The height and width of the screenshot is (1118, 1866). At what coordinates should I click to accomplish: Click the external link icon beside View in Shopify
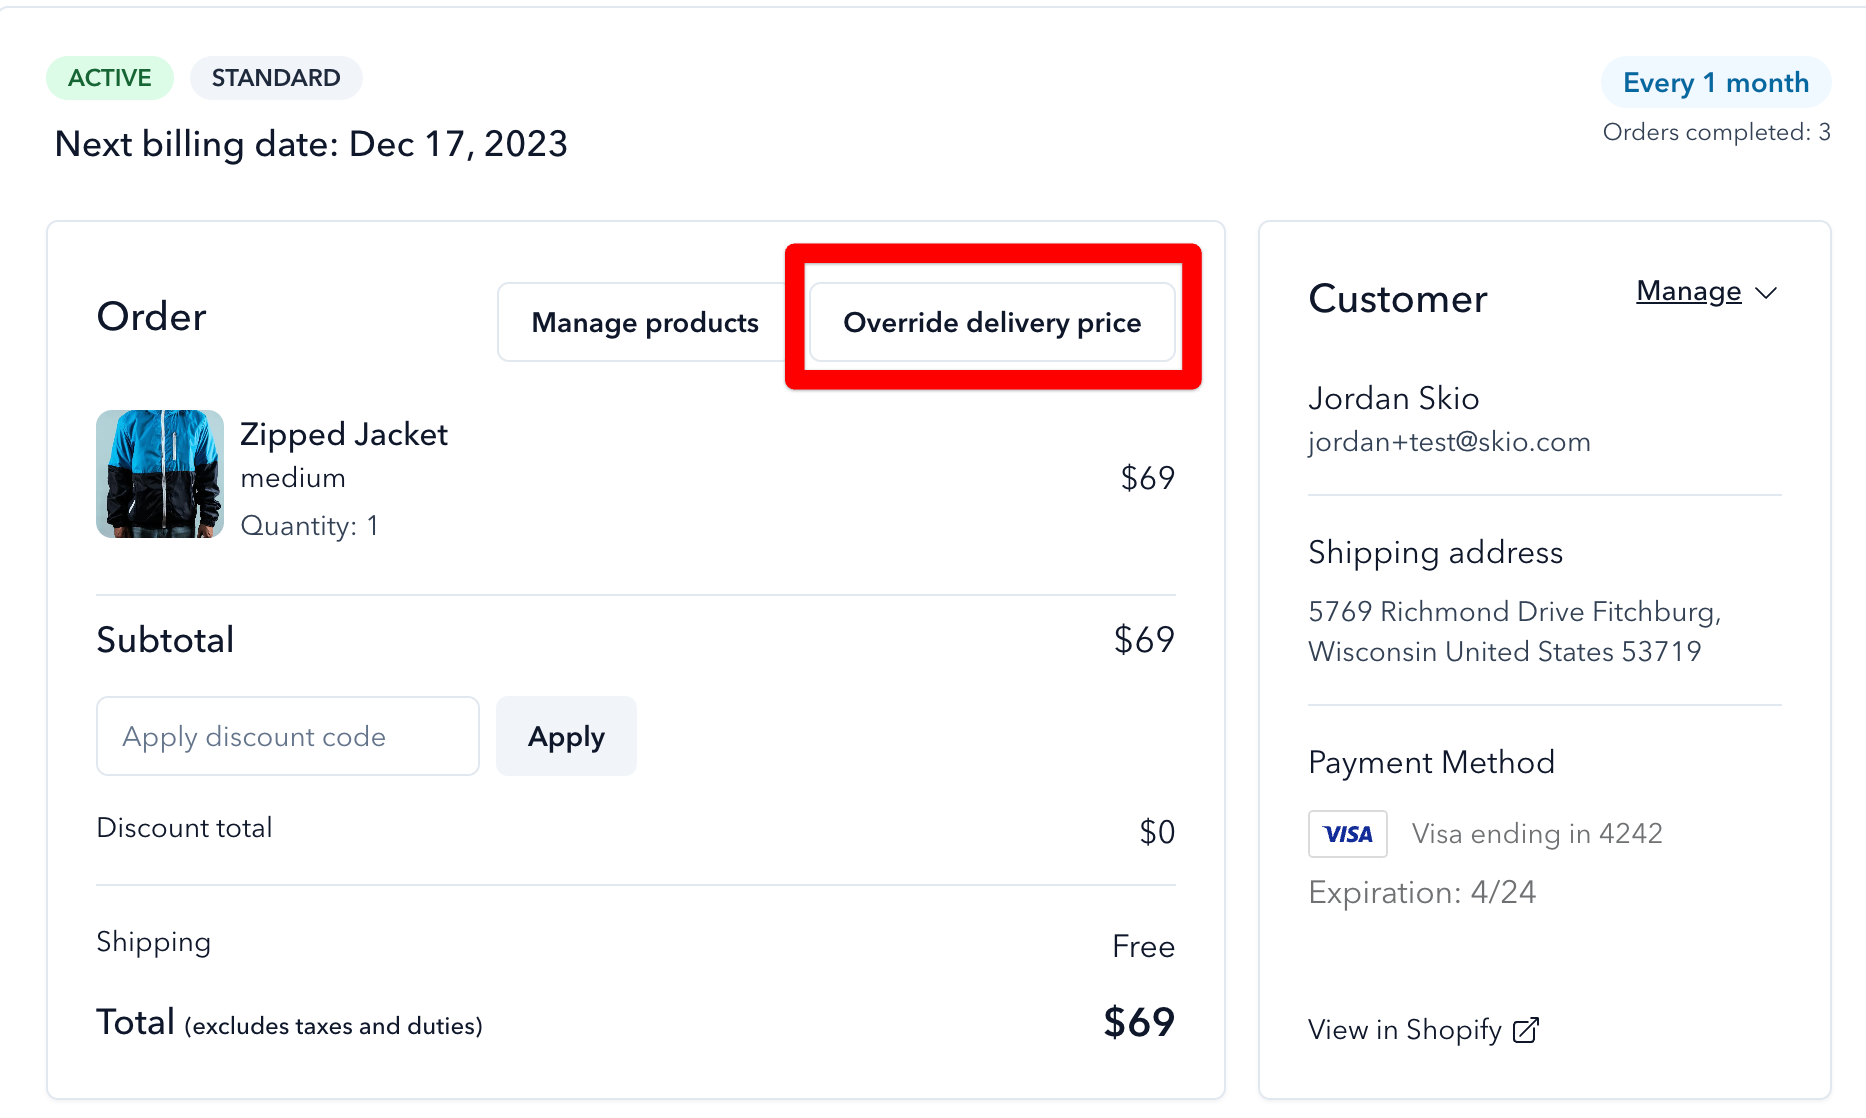pos(1525,1030)
